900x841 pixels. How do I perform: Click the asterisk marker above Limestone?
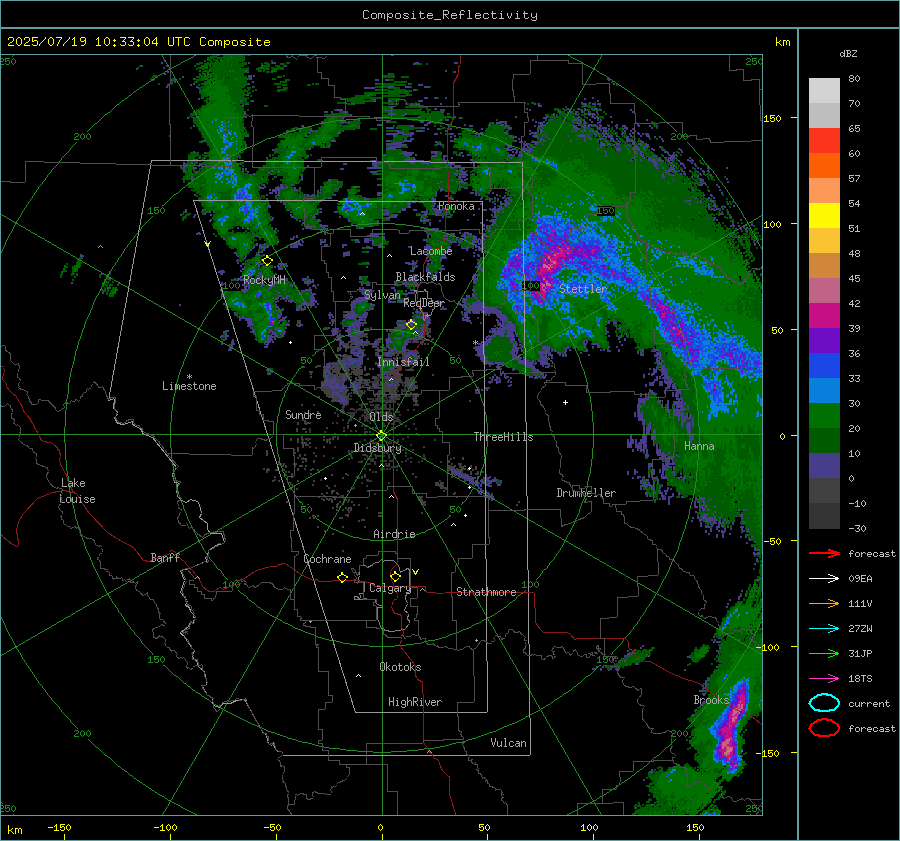(189, 377)
